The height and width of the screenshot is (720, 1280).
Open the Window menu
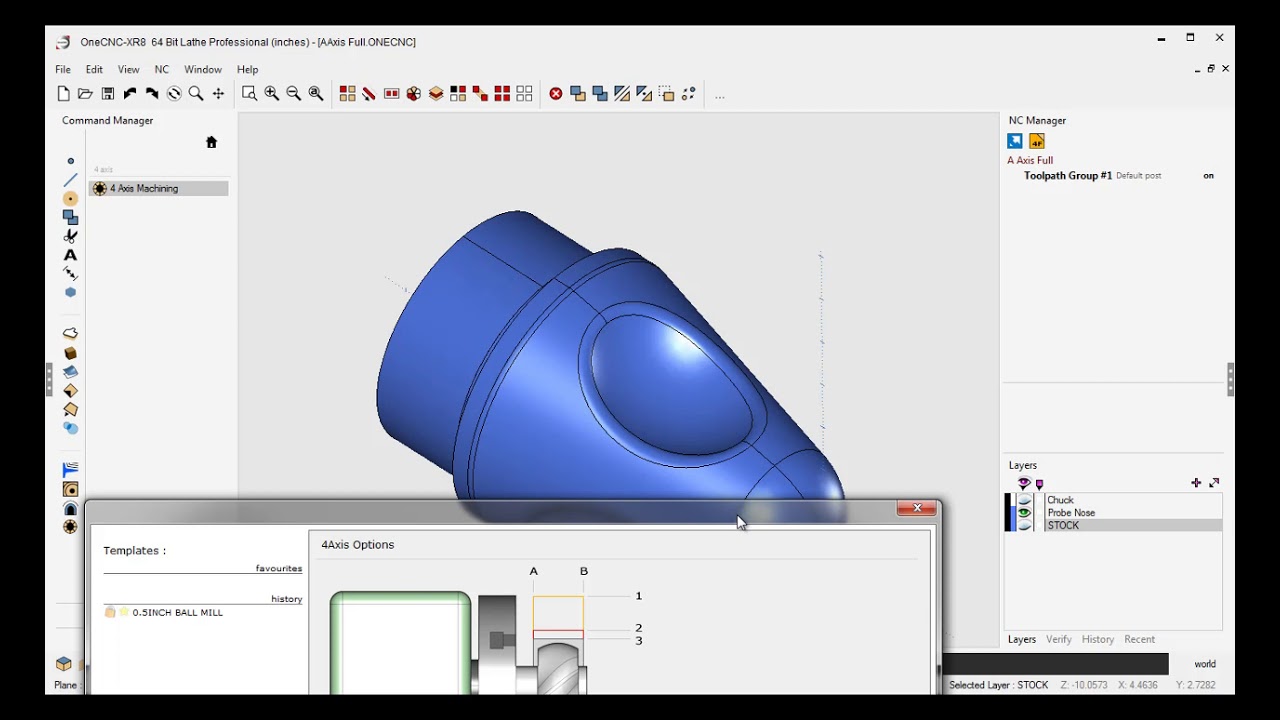(x=203, y=70)
